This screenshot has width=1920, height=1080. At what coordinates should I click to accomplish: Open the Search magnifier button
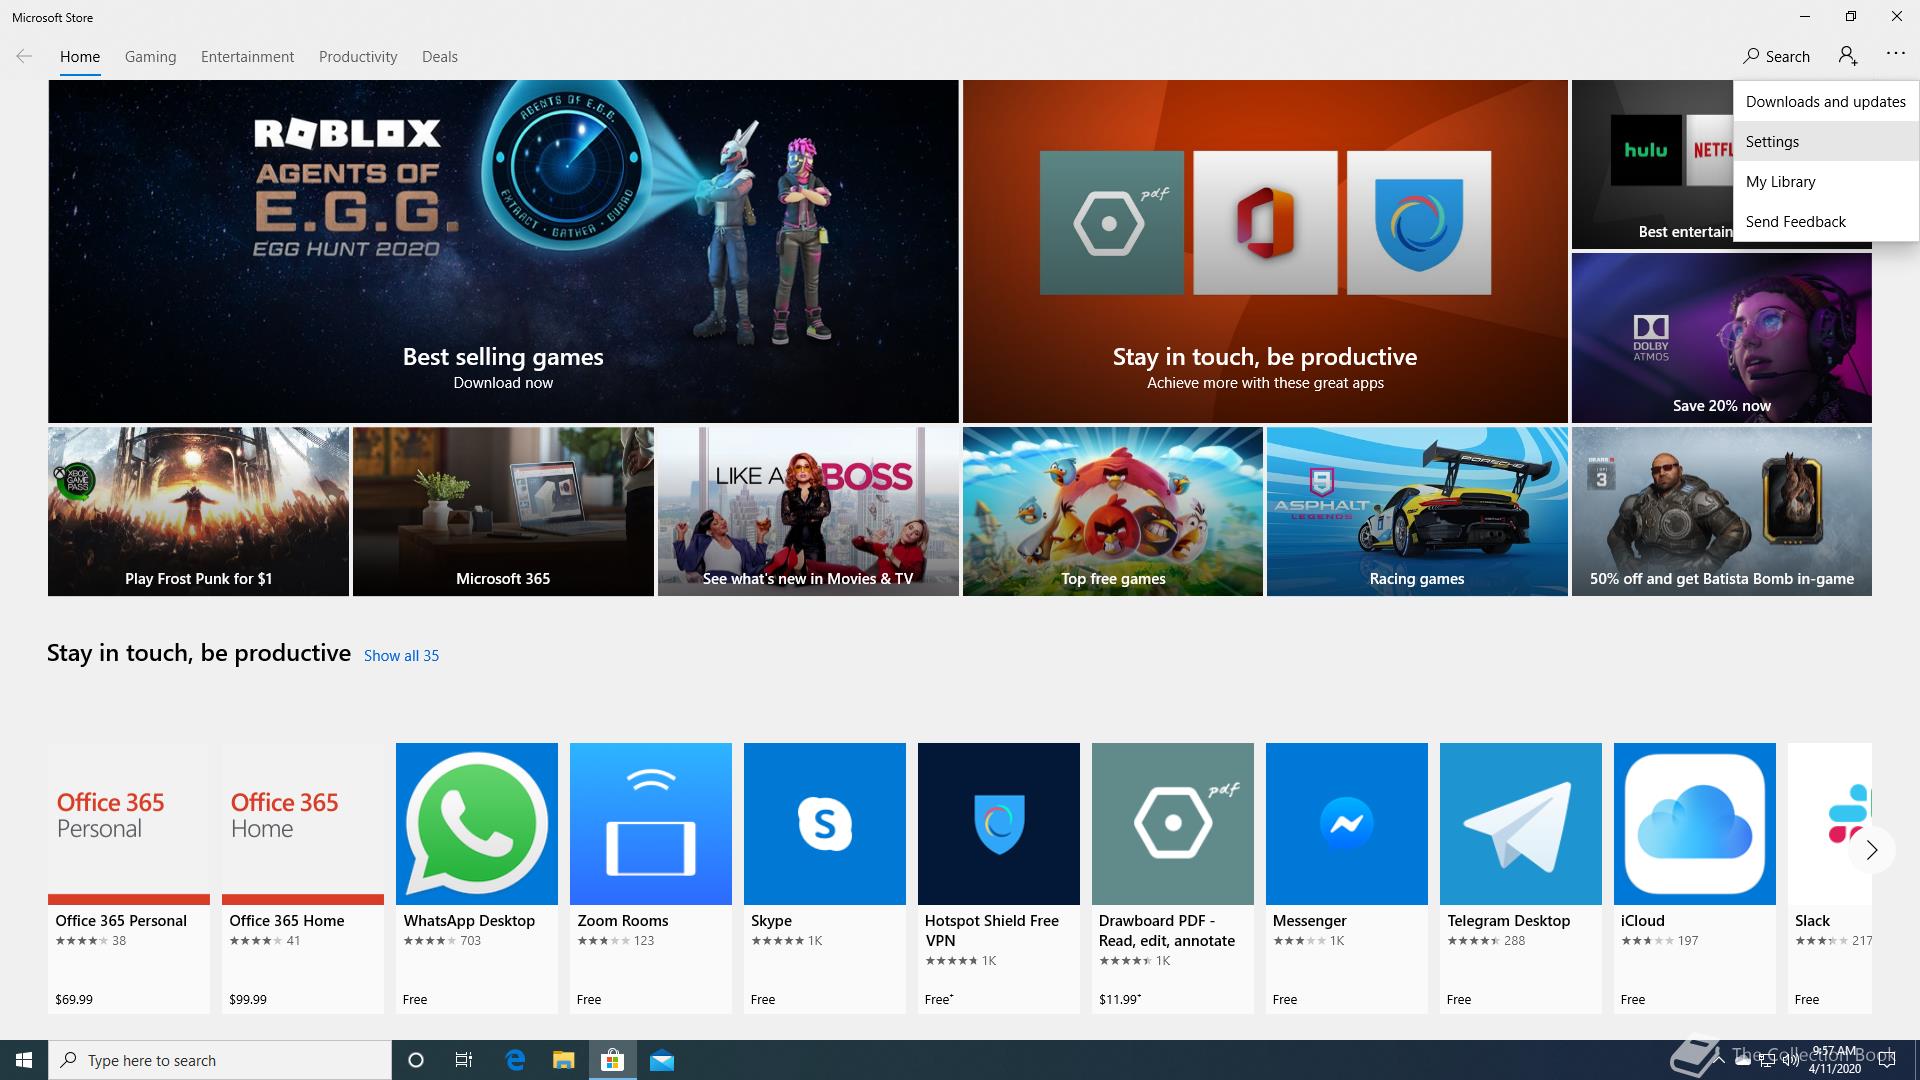1776,56
